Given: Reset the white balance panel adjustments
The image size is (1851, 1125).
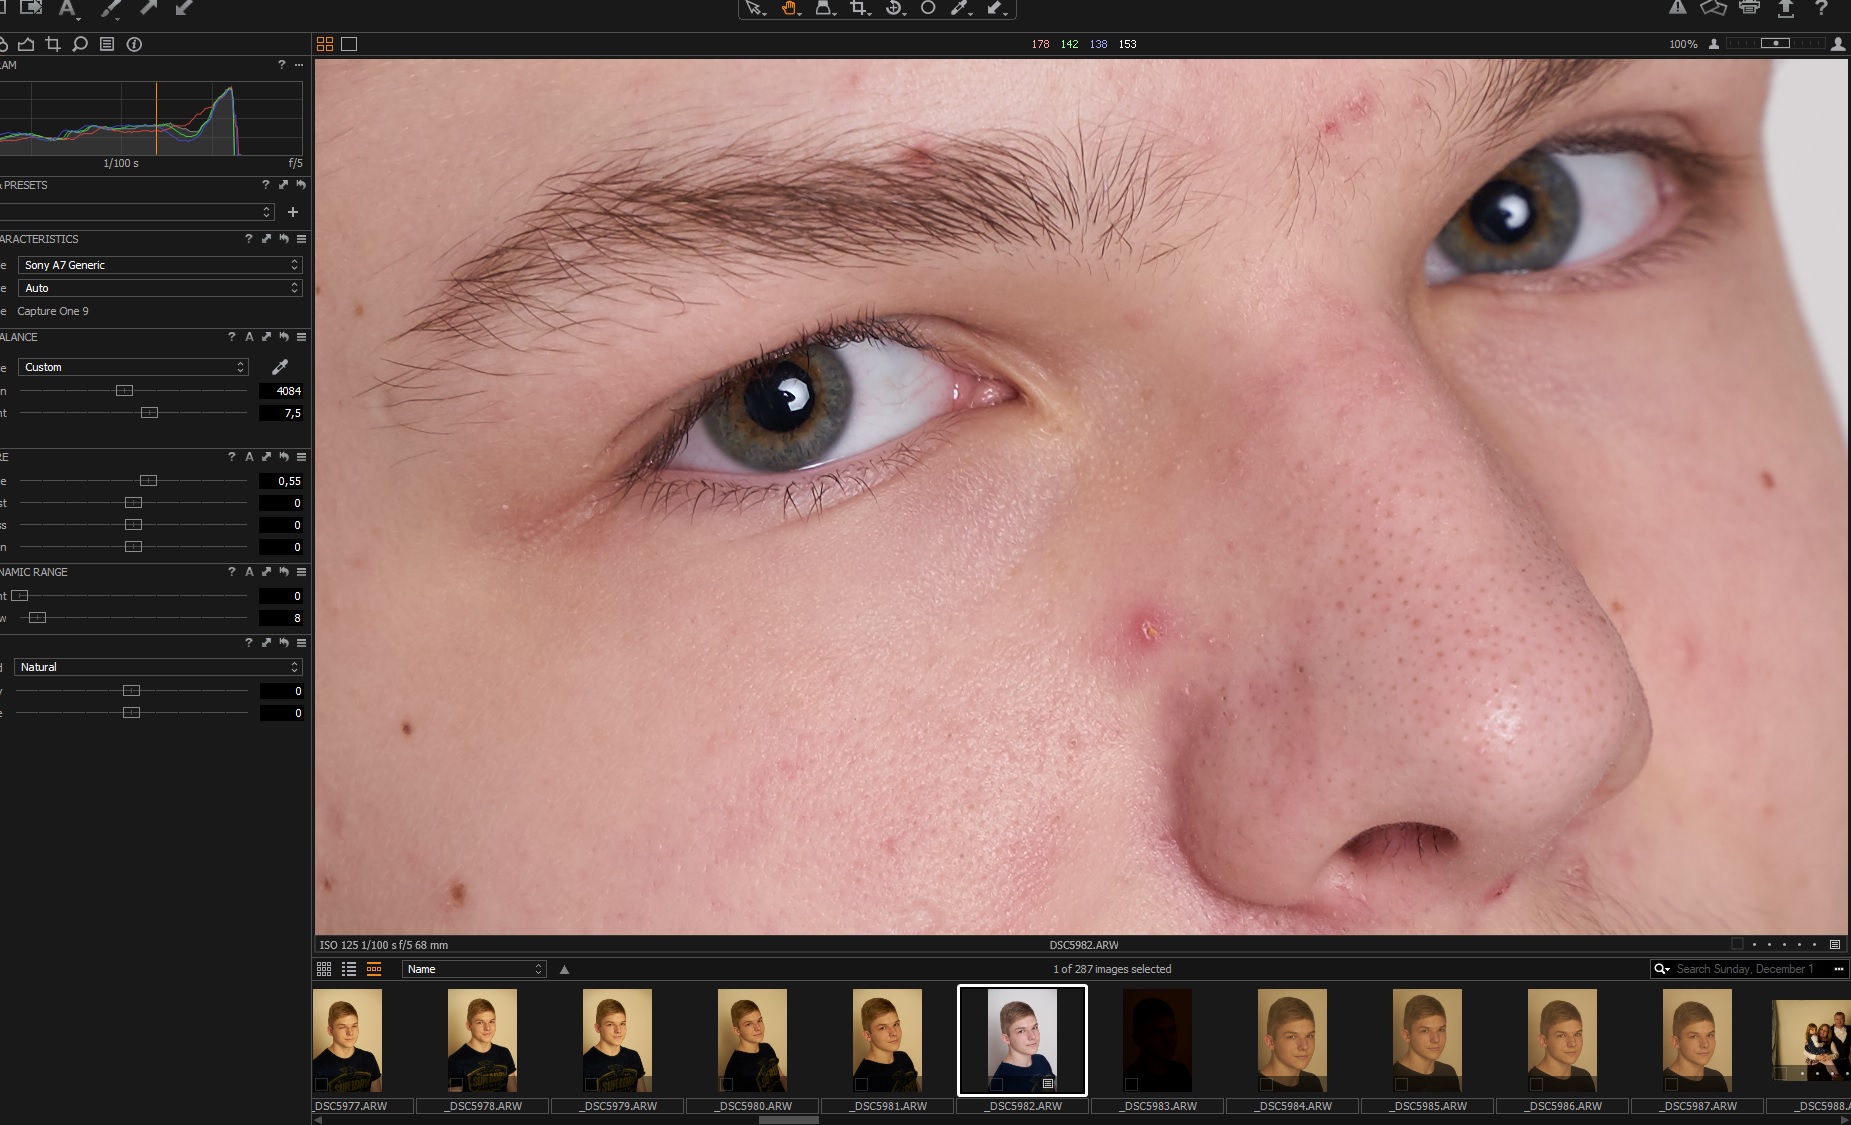Looking at the screenshot, I should point(284,337).
